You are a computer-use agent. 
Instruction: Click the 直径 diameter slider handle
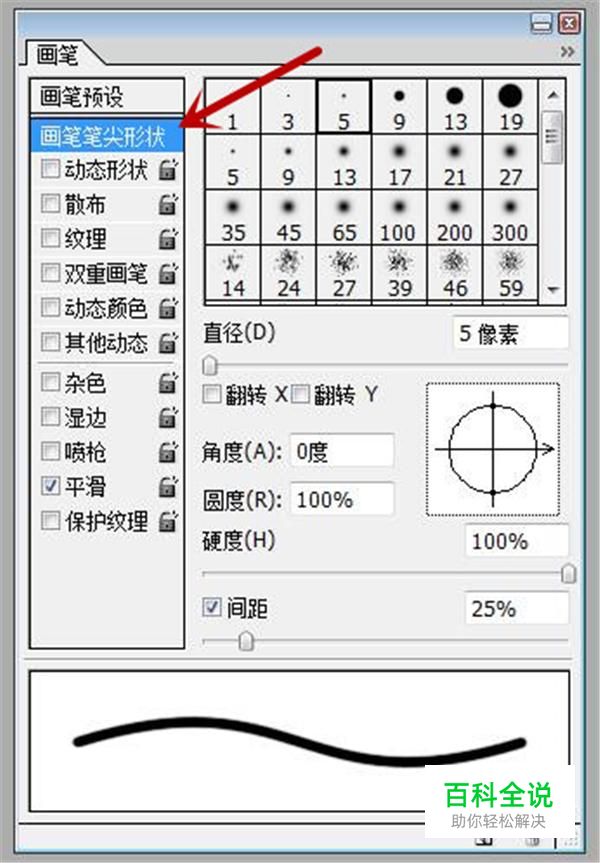click(210, 365)
